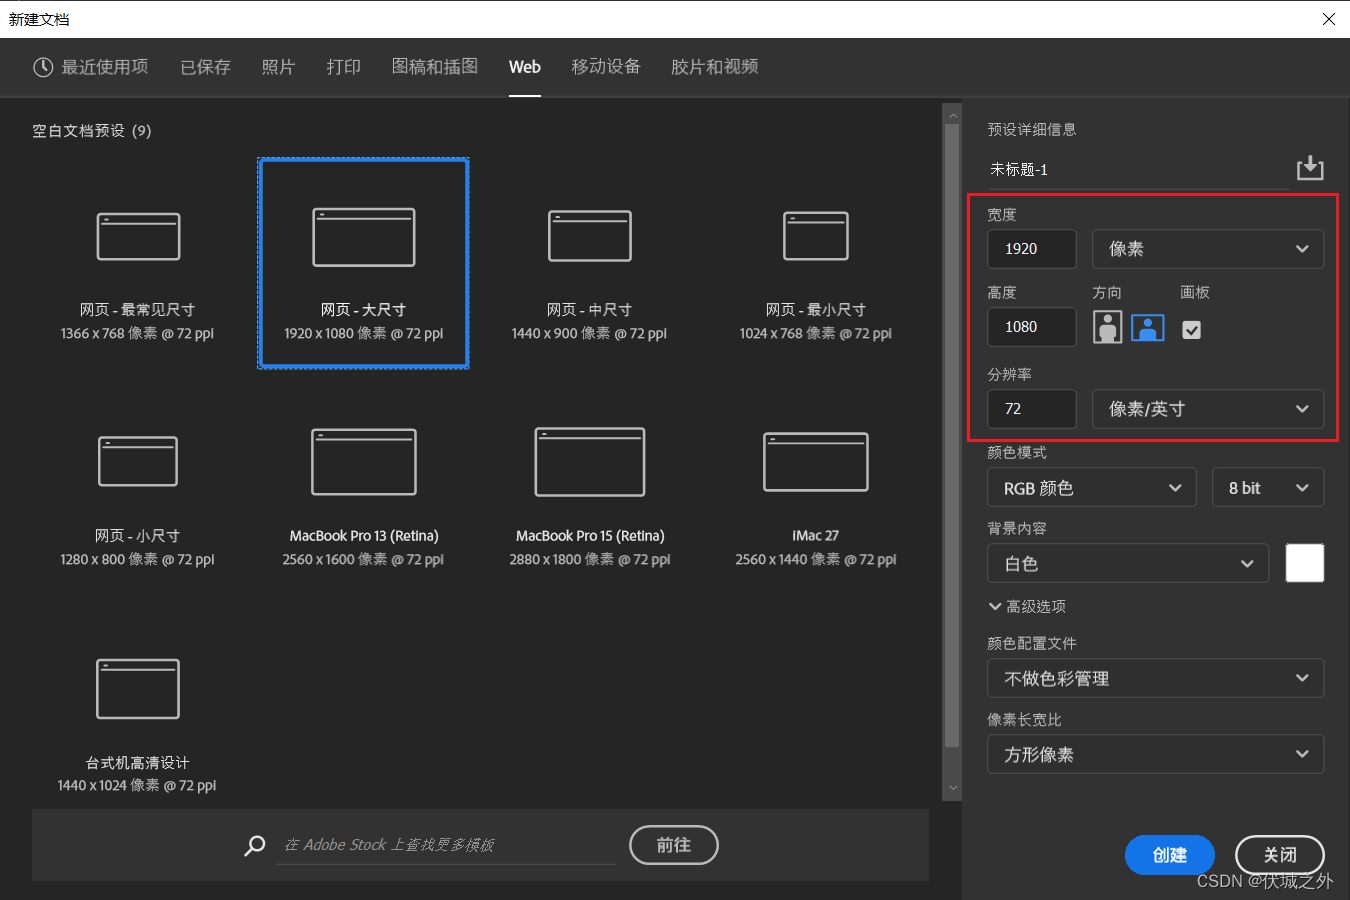Screen dimensions: 1350x900
Task: Open the 背景内容 dropdown
Action: click(x=1128, y=563)
